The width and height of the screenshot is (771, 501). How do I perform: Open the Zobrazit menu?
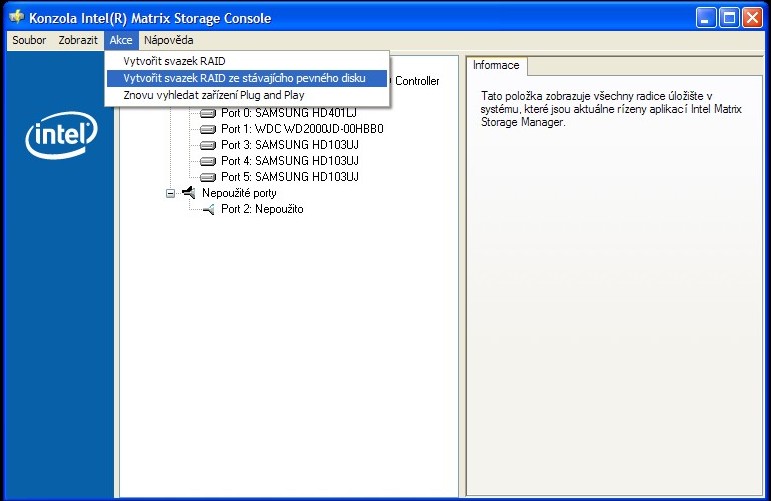[x=78, y=40]
